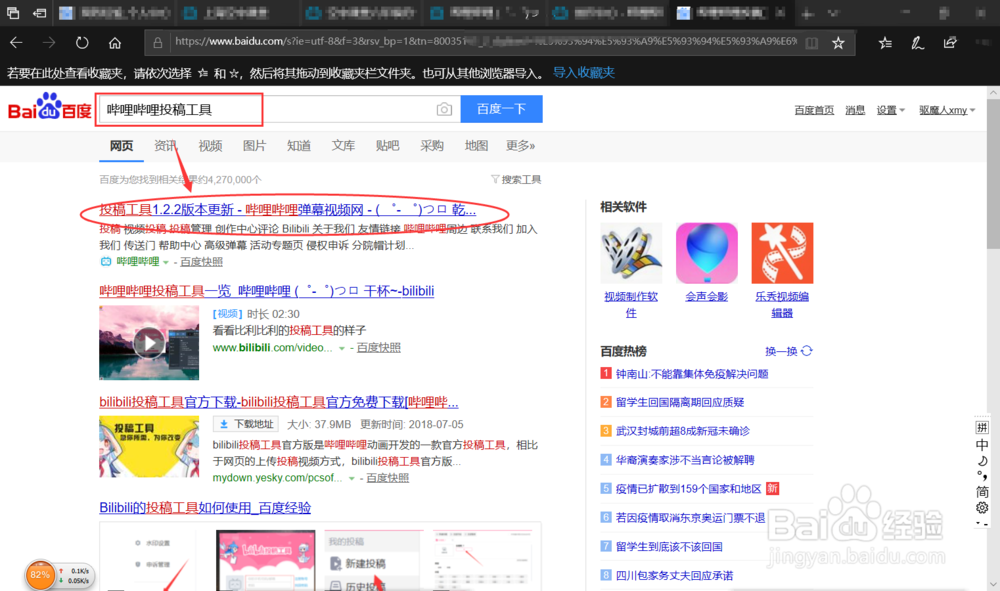Switch to the 知道 tab

(298, 146)
